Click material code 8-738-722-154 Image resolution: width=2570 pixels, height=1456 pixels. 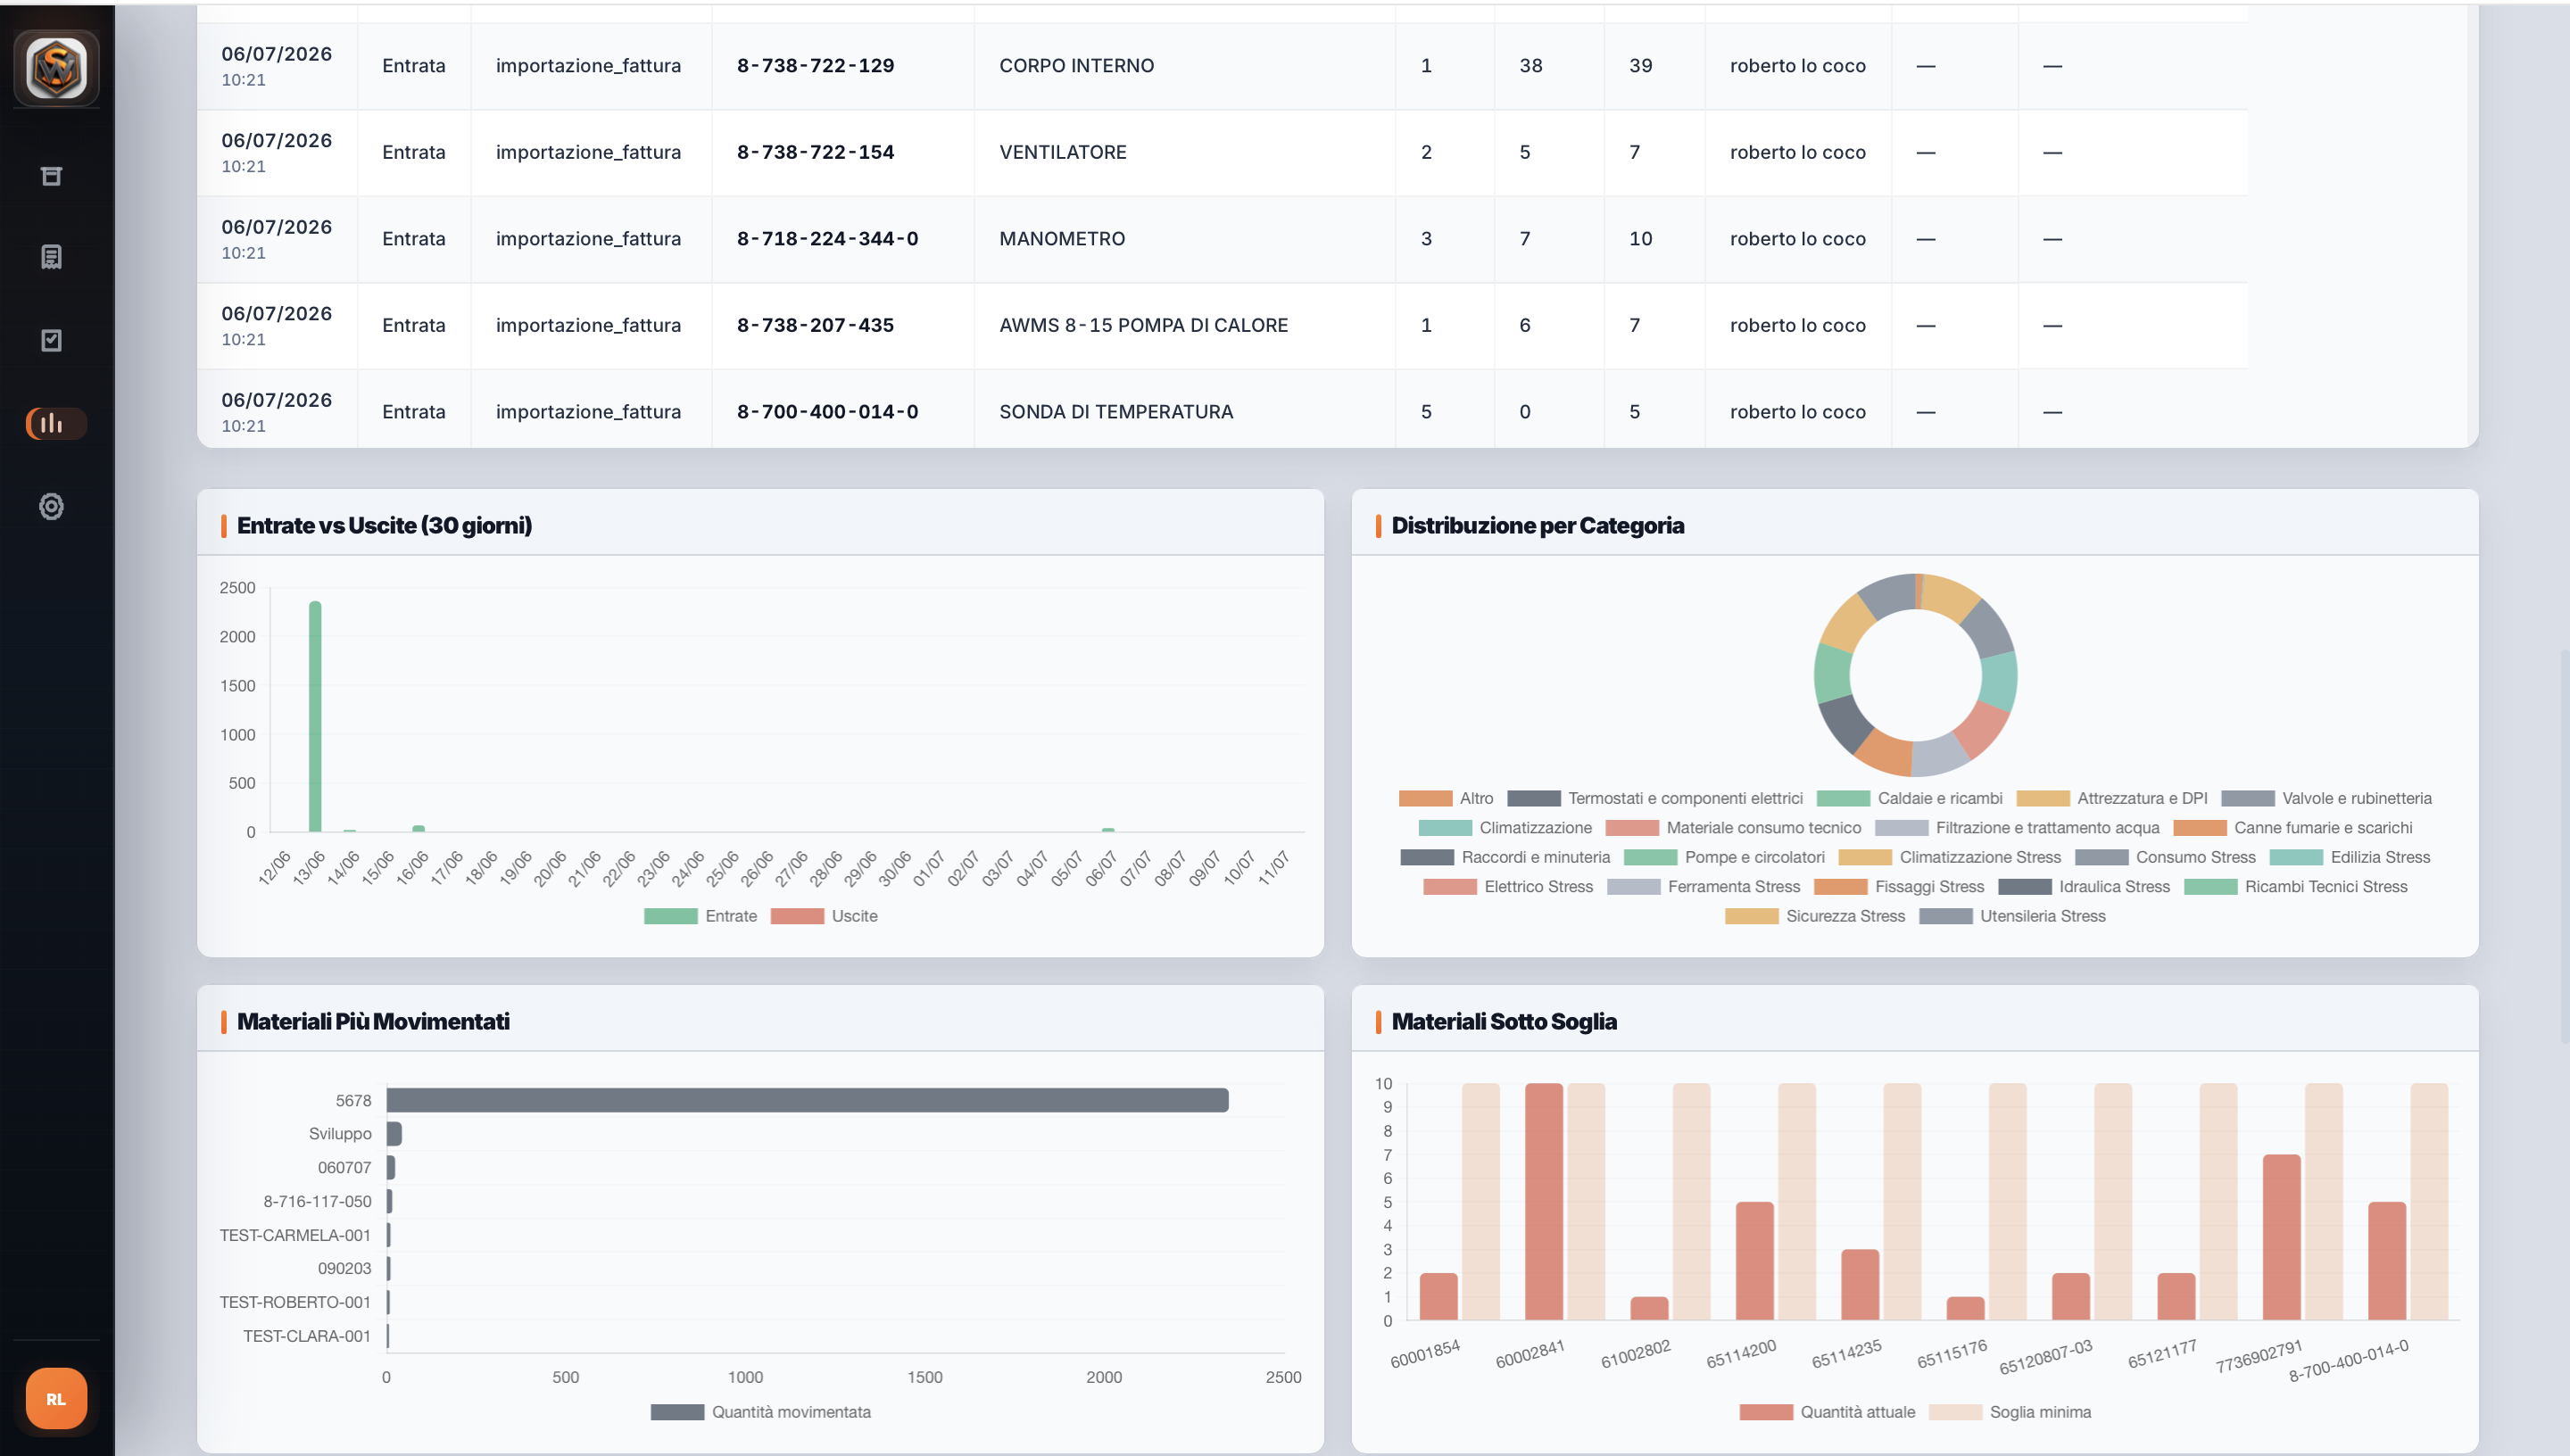[816, 152]
